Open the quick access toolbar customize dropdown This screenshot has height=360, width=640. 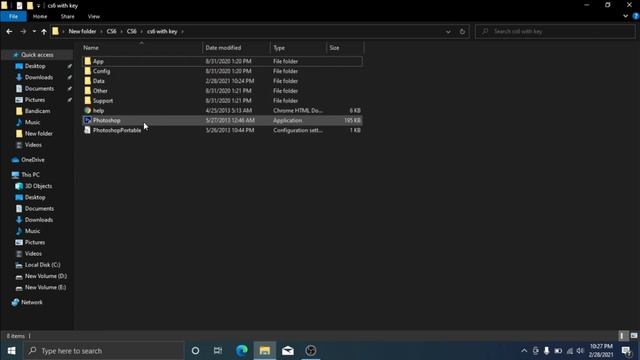click(x=38, y=6)
